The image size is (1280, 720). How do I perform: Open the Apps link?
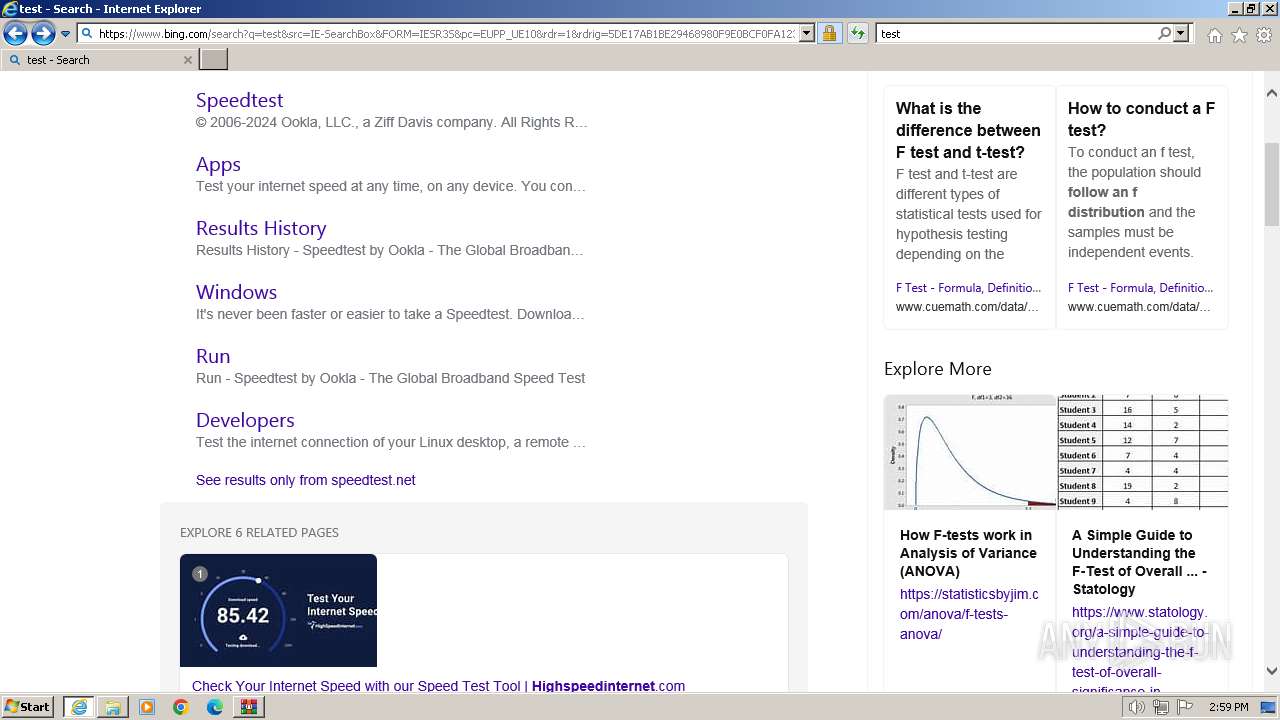tap(218, 164)
